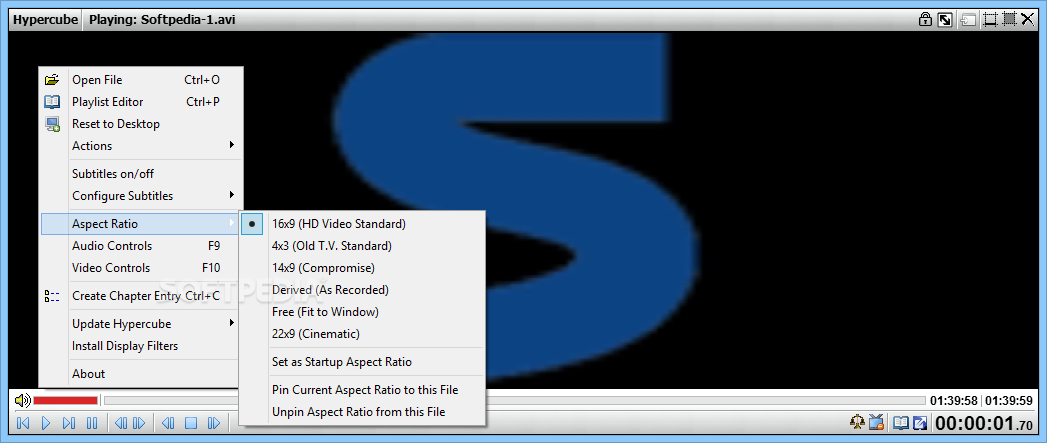Screen dimensions: 1047x443
Task: Click the Hypercube title button
Action: (44, 19)
